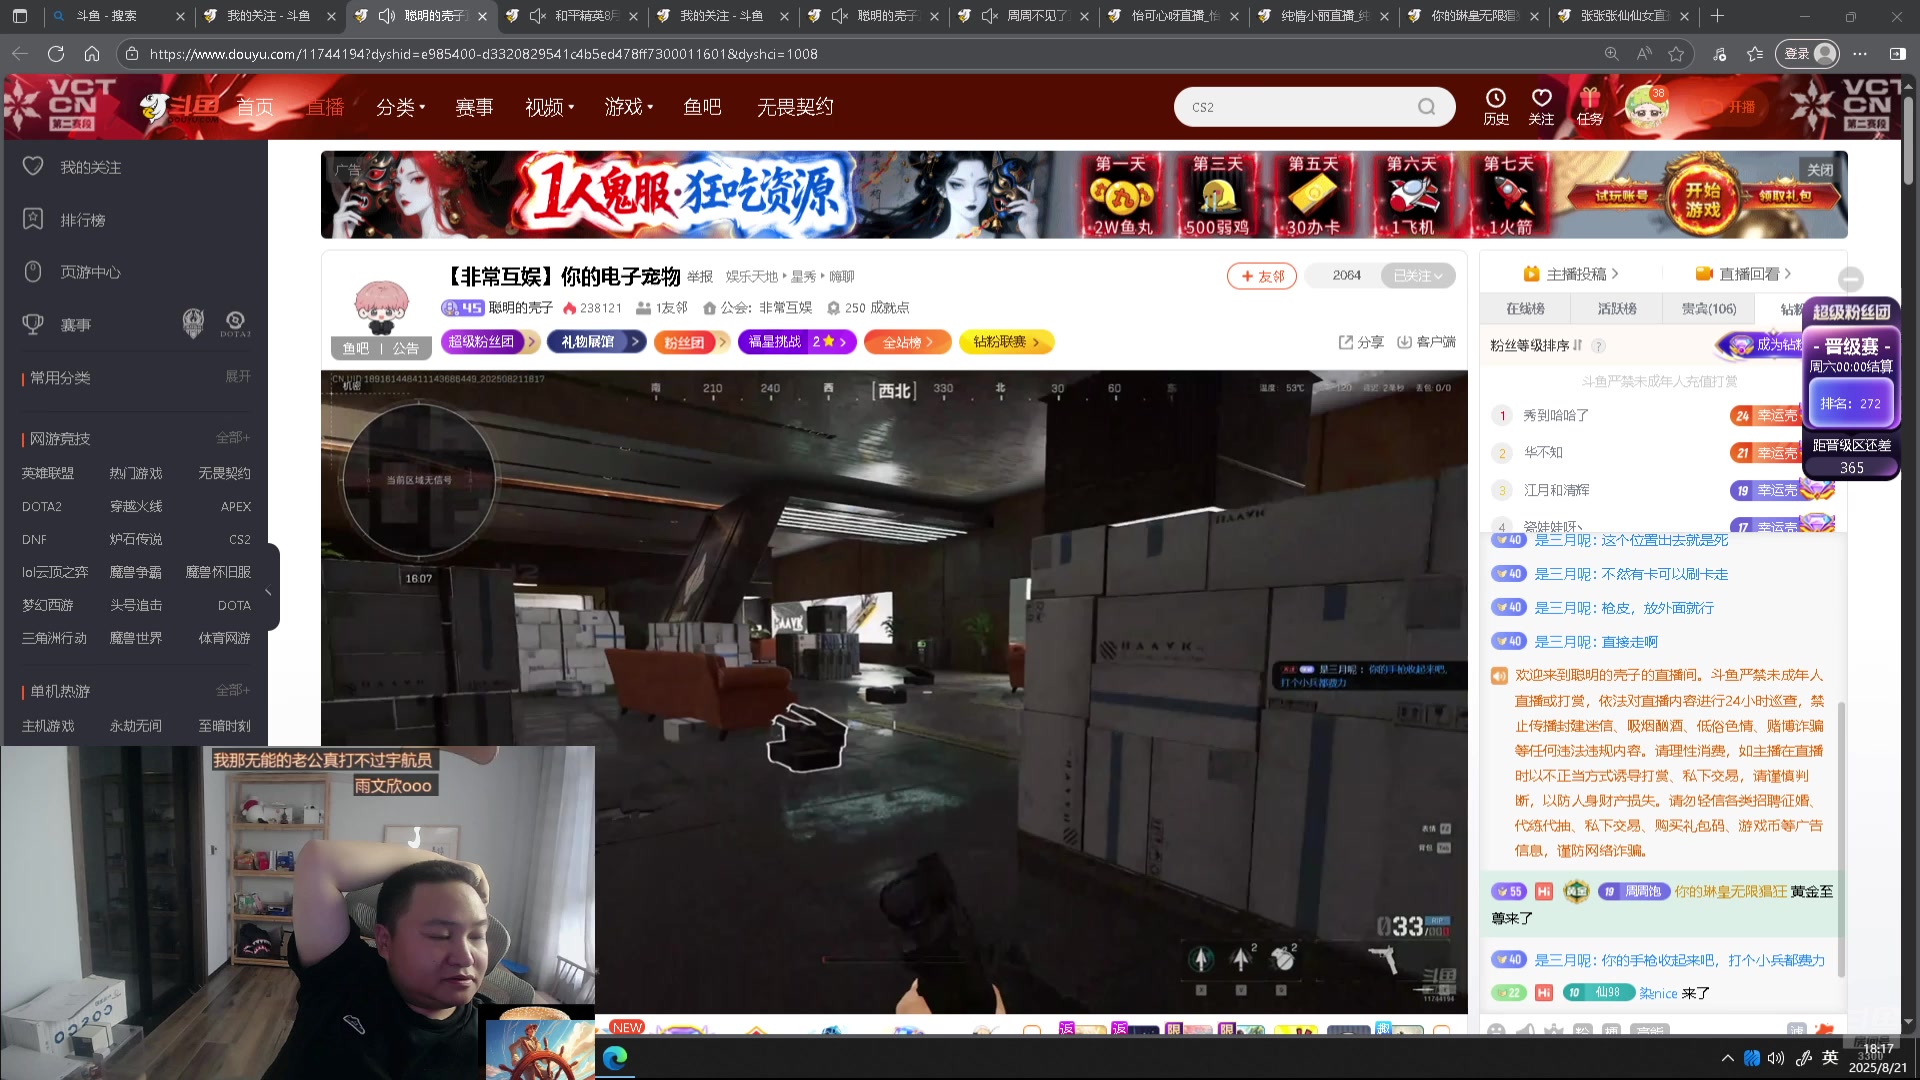The image size is (1920, 1080).
Task: Open browser settings three-dots menu
Action: (x=1859, y=54)
